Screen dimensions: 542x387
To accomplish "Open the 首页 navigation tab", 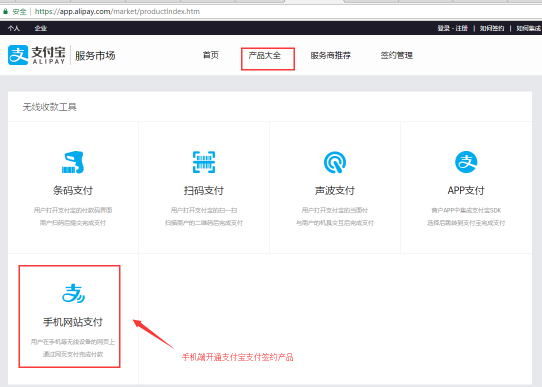I will 211,55.
